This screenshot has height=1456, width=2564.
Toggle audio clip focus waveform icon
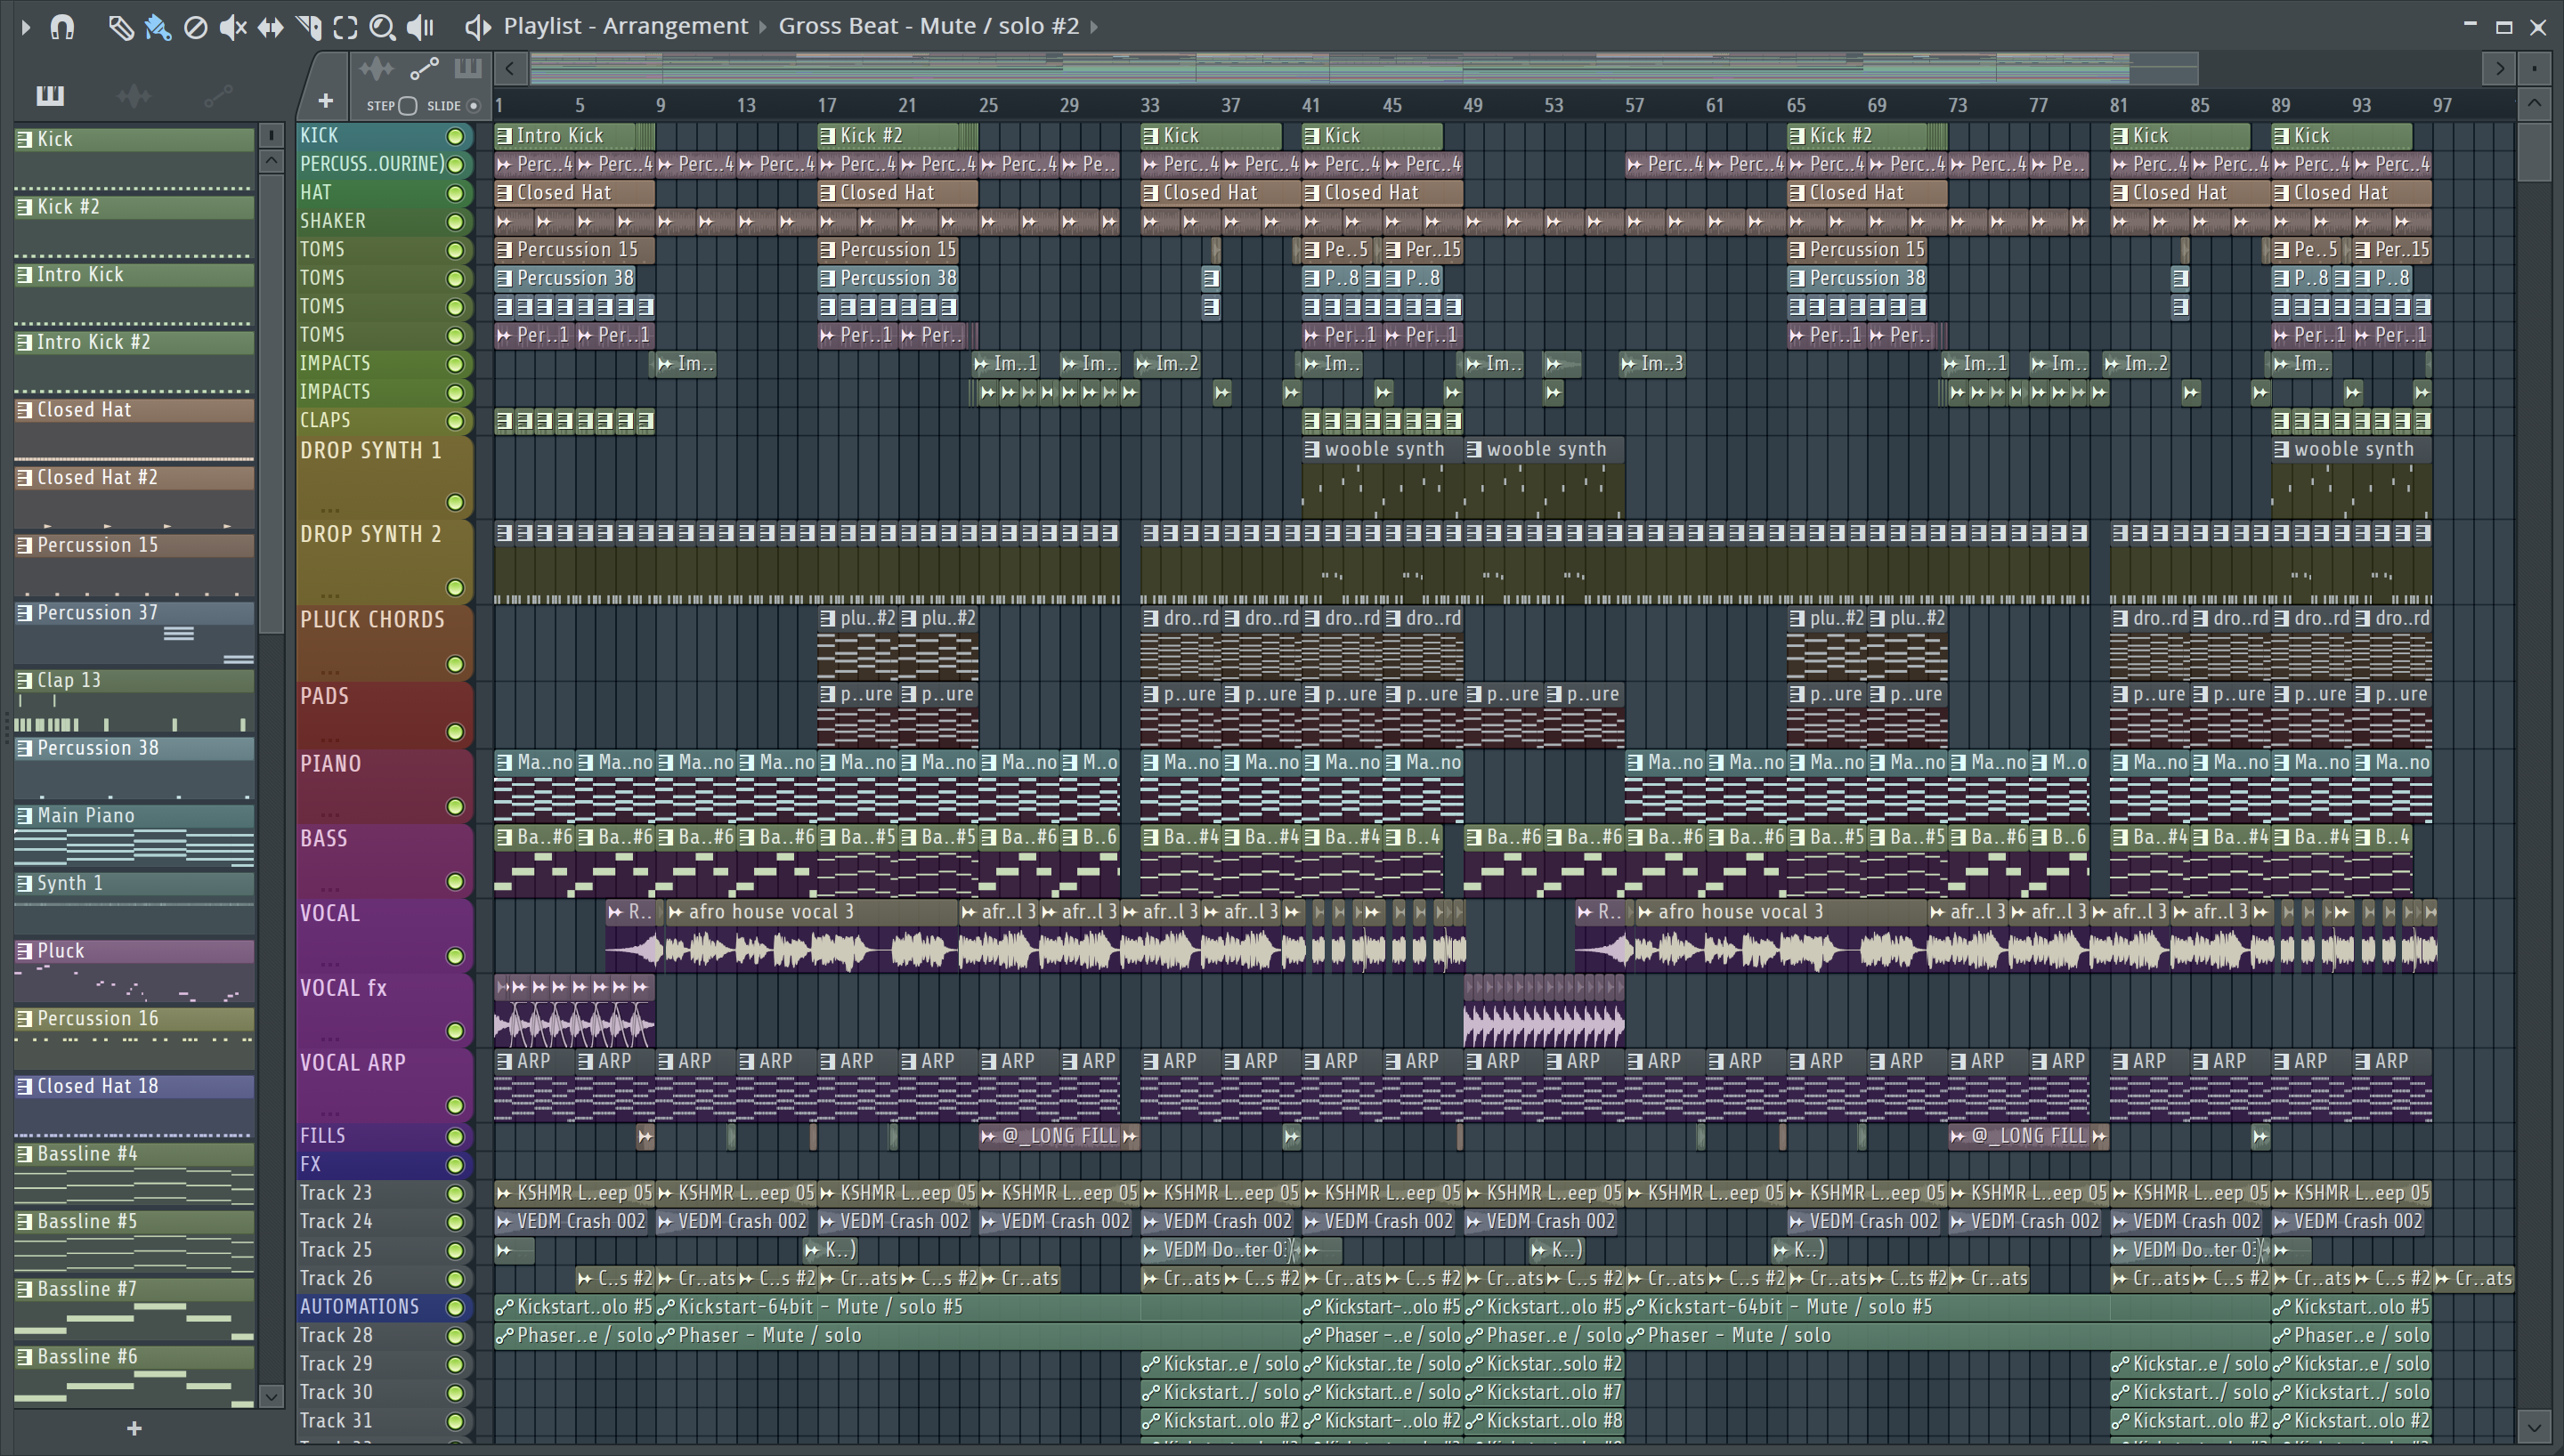pyautogui.click(x=377, y=69)
